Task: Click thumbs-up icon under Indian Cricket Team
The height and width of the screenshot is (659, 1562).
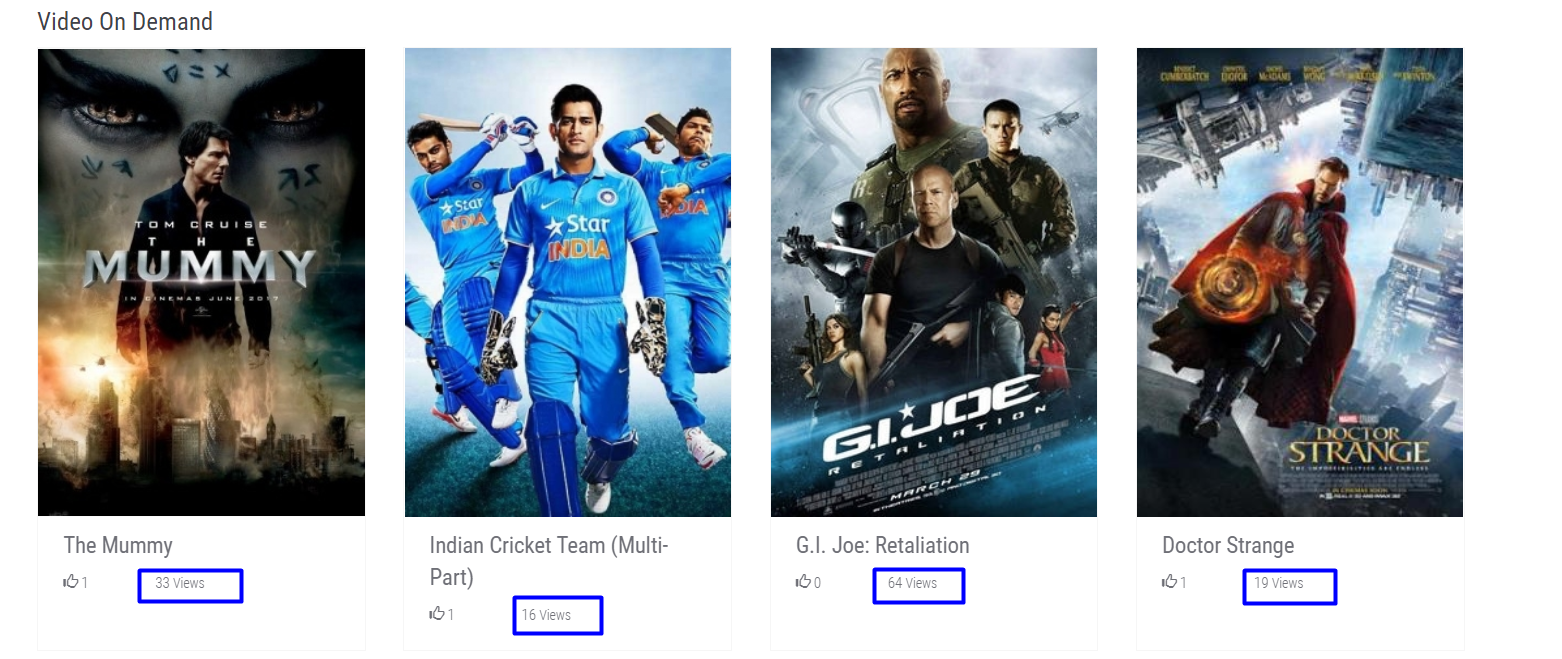Action: click(437, 613)
